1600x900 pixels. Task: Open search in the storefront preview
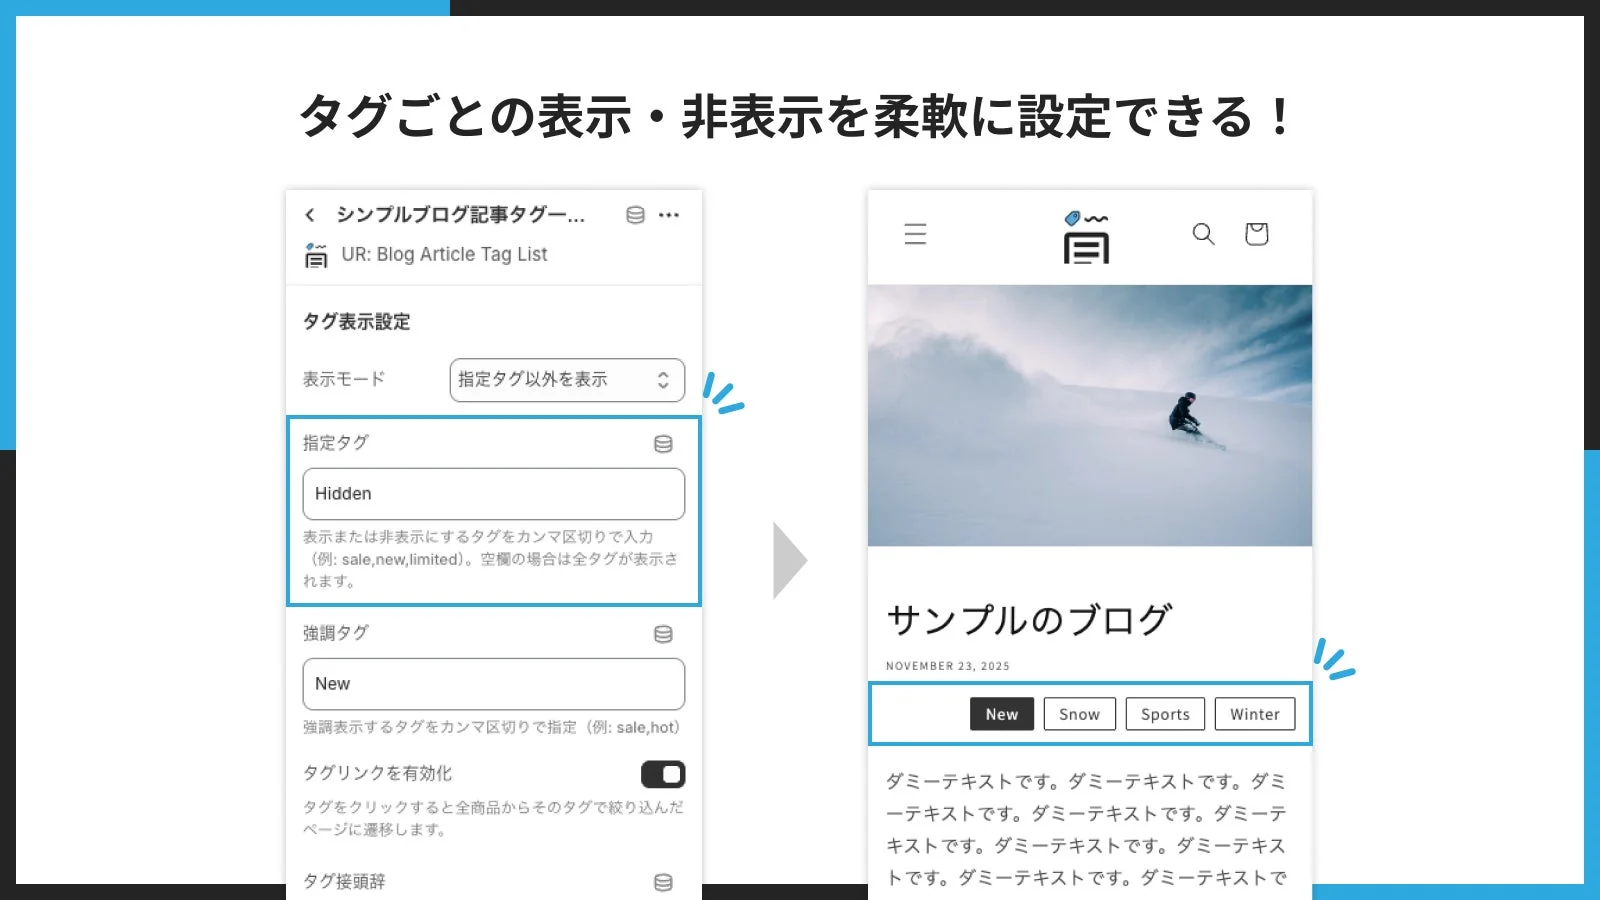coord(1203,234)
